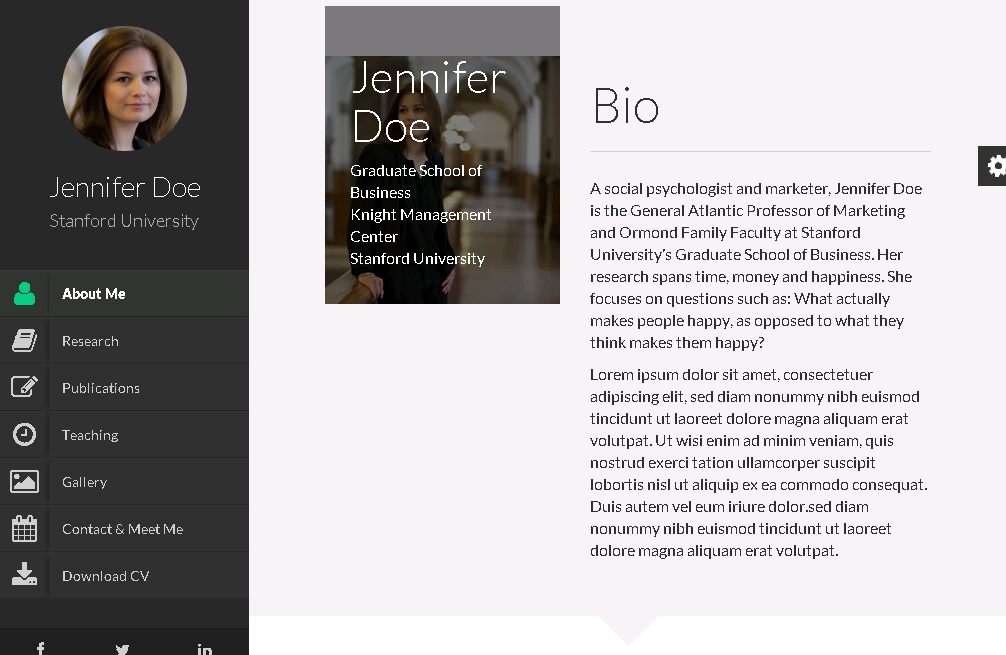Screen dimensions: 1006x655
Task: Open the LinkedIn profile icon
Action: (204, 649)
